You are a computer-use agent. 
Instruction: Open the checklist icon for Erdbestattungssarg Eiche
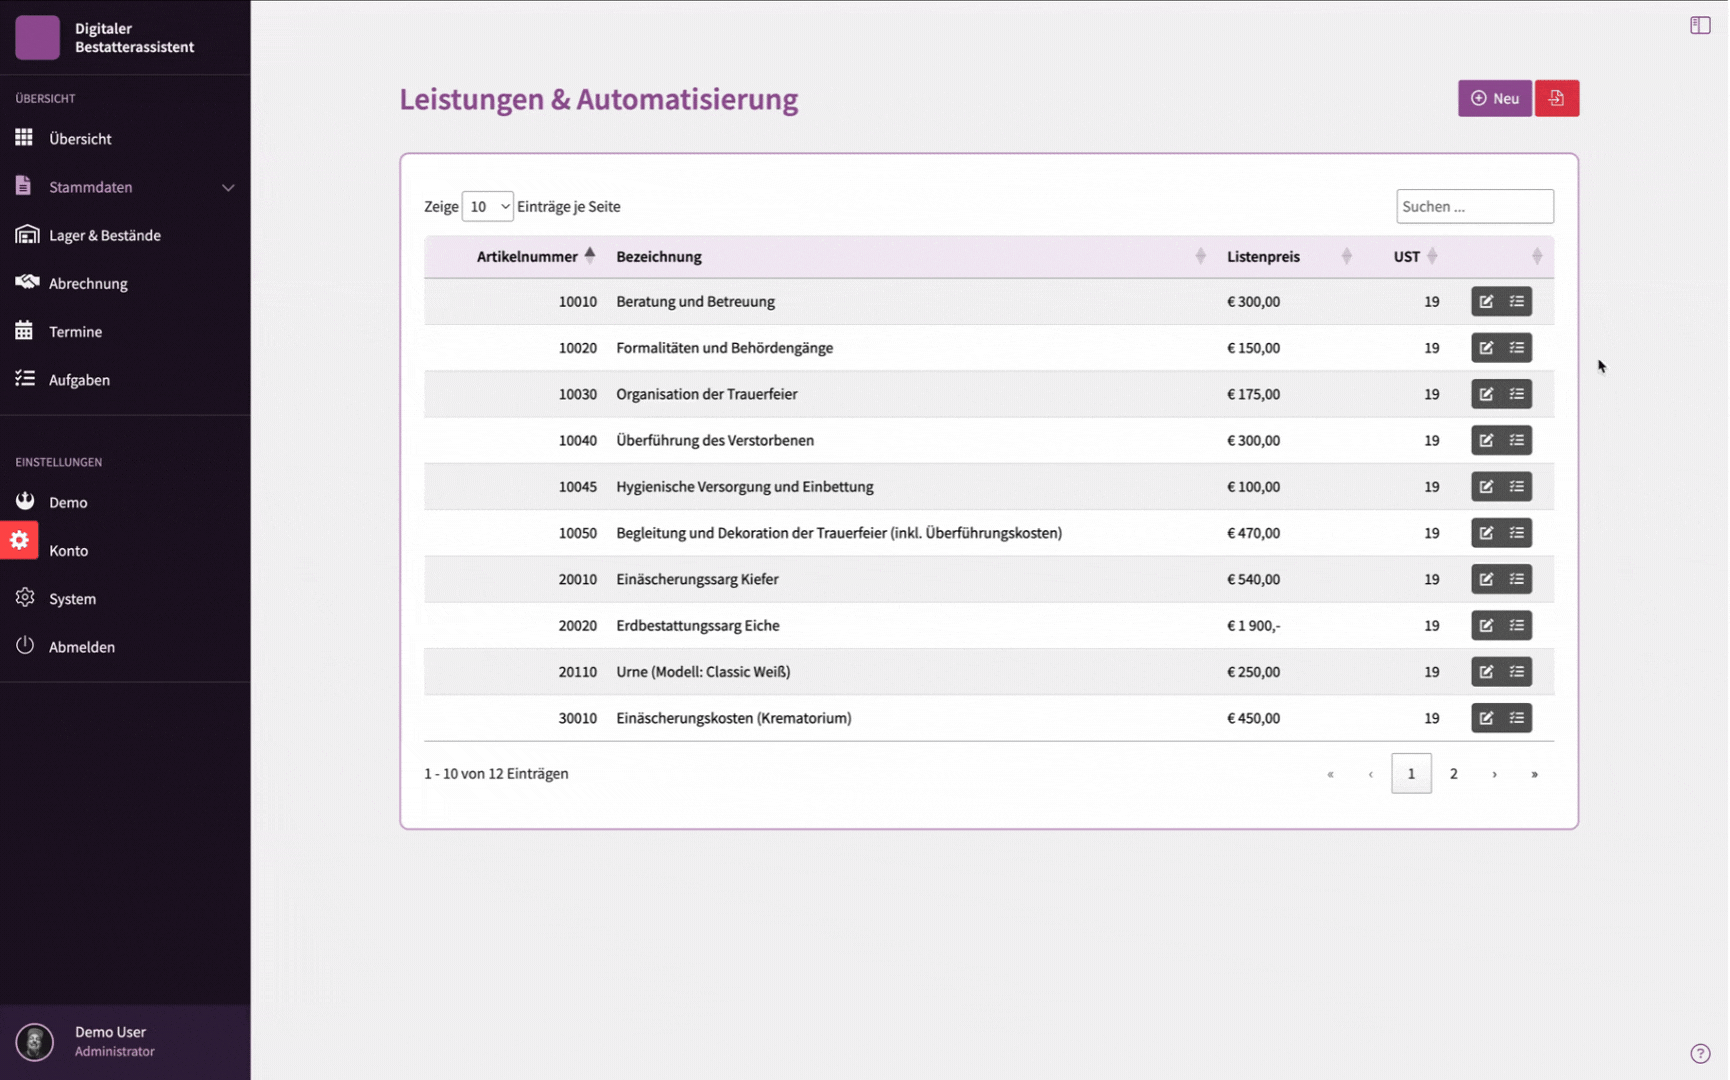[x=1516, y=625]
